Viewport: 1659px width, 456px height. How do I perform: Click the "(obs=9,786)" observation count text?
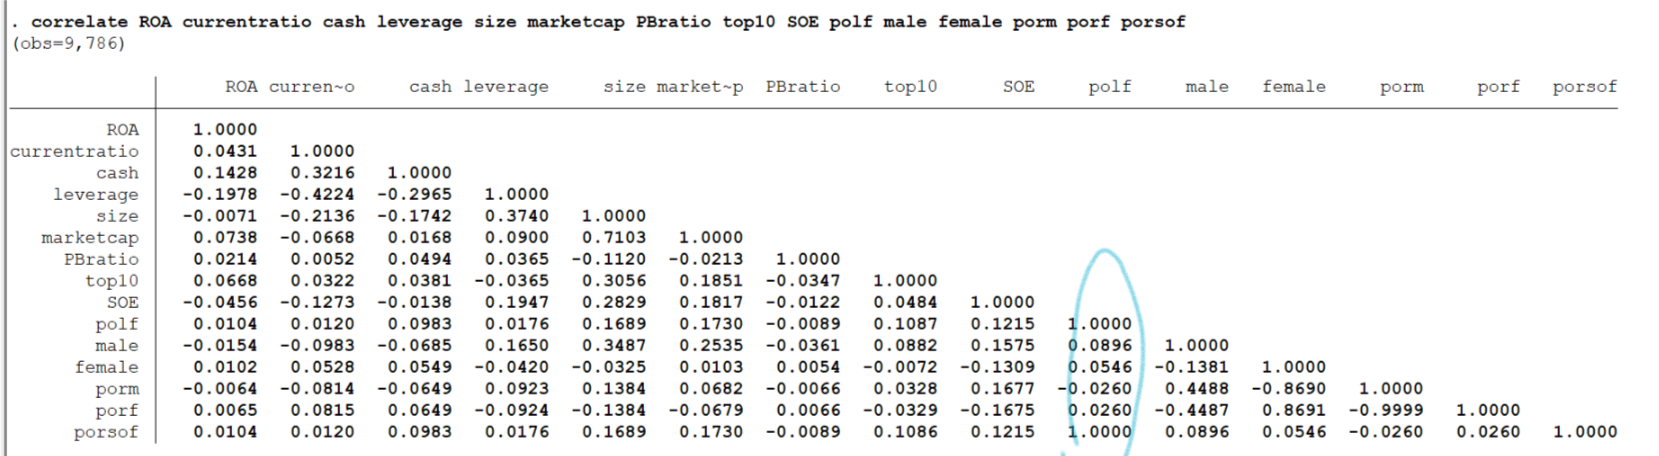click(68, 44)
